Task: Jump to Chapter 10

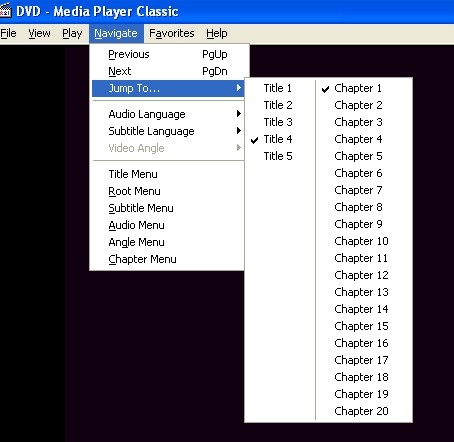Action: (364, 241)
